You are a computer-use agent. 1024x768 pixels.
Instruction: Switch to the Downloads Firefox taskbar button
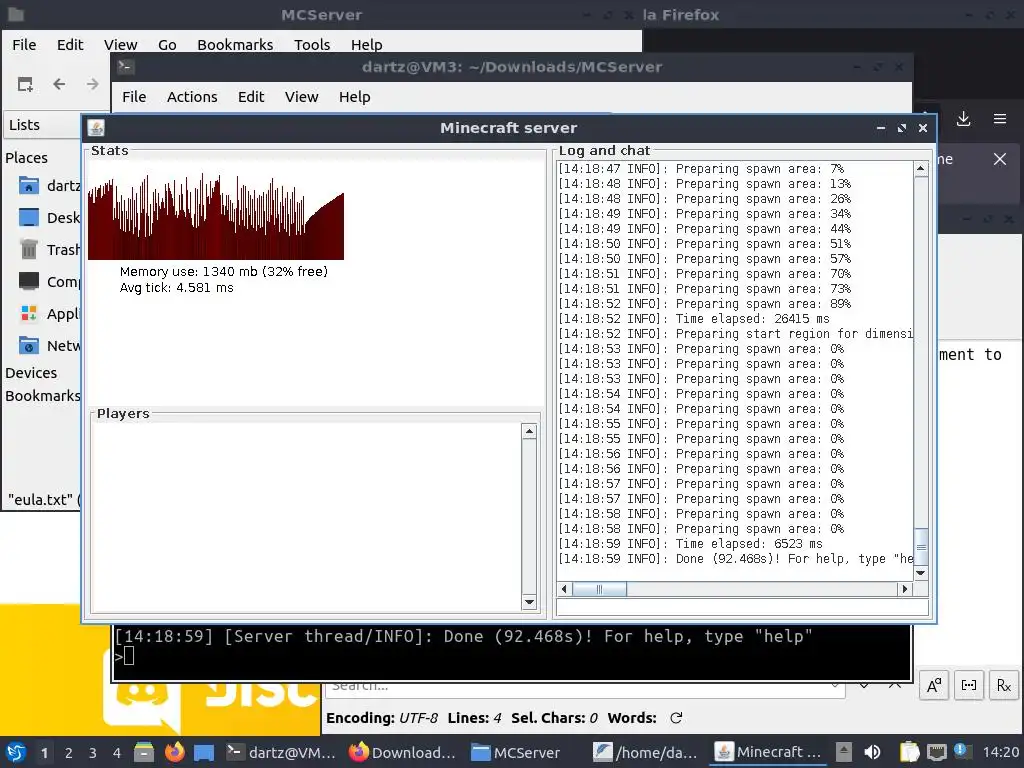[x=402, y=752]
